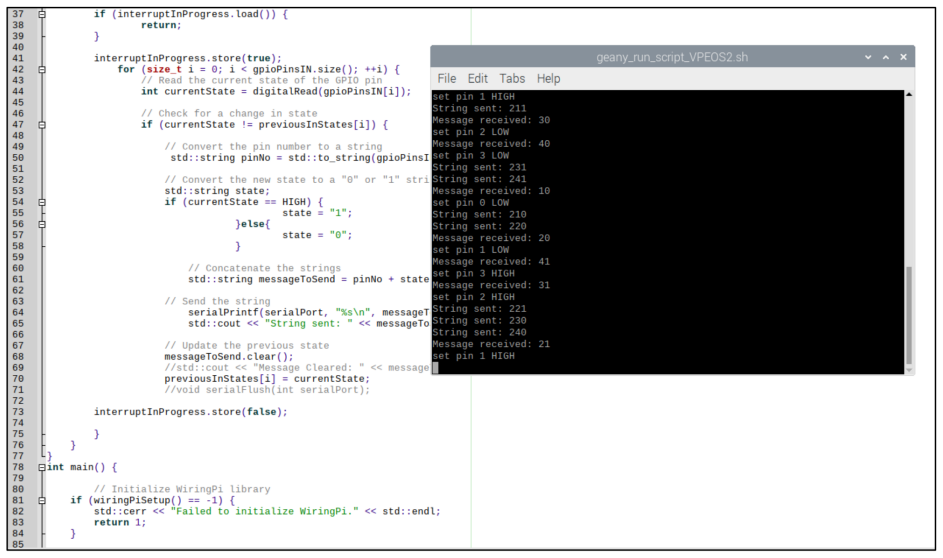
Task: Toggle the else fold marker at line 56
Action: 42,224
